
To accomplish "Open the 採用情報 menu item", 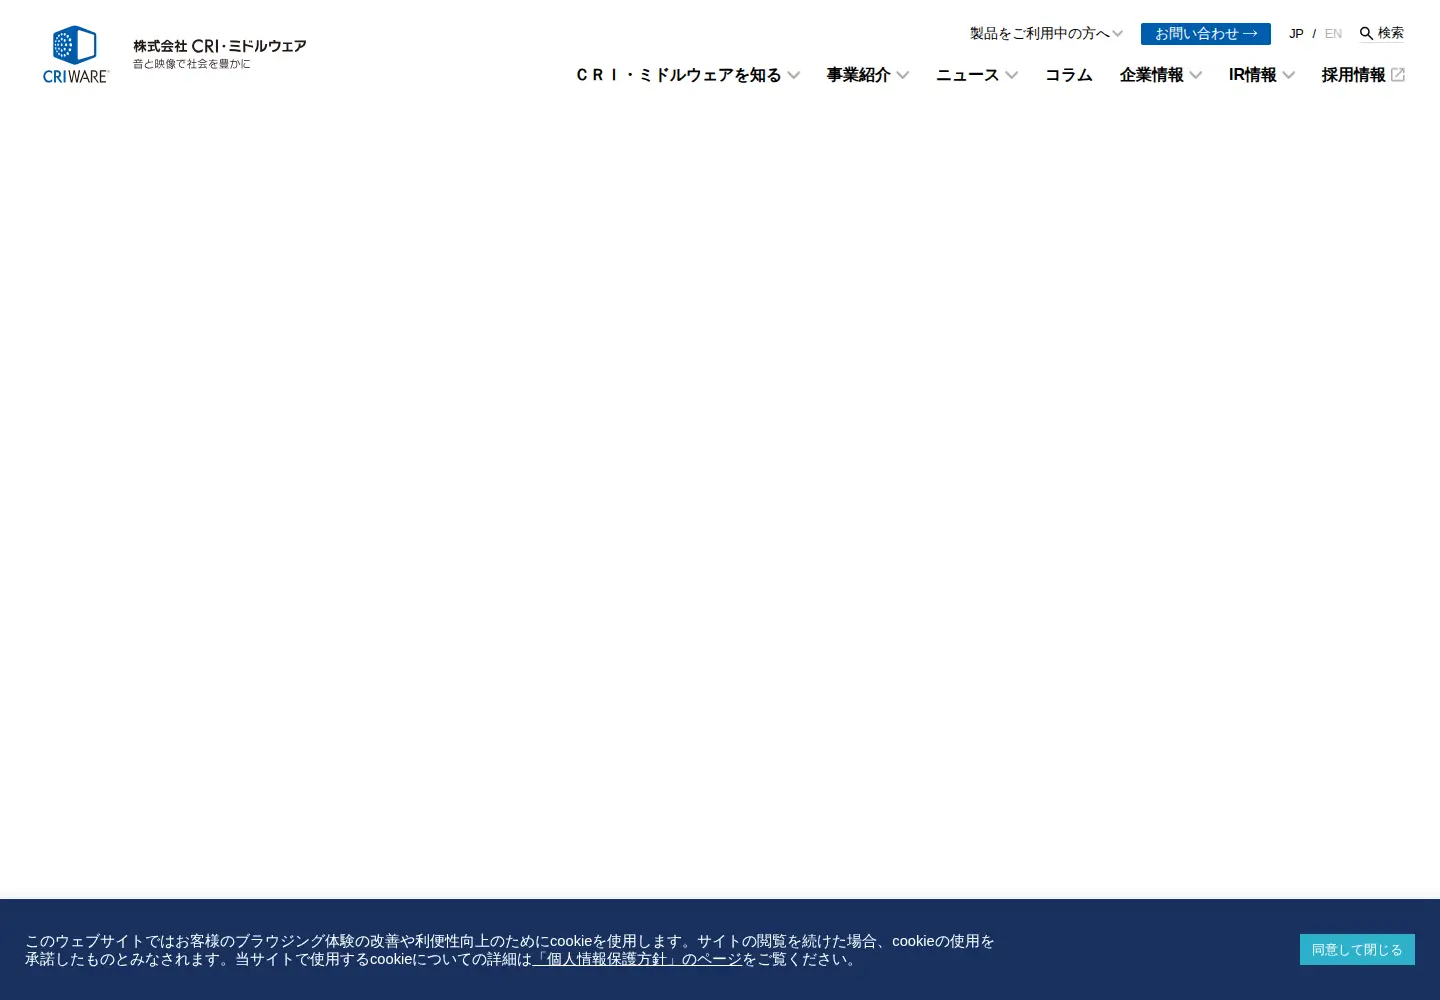I will pos(1353,75).
